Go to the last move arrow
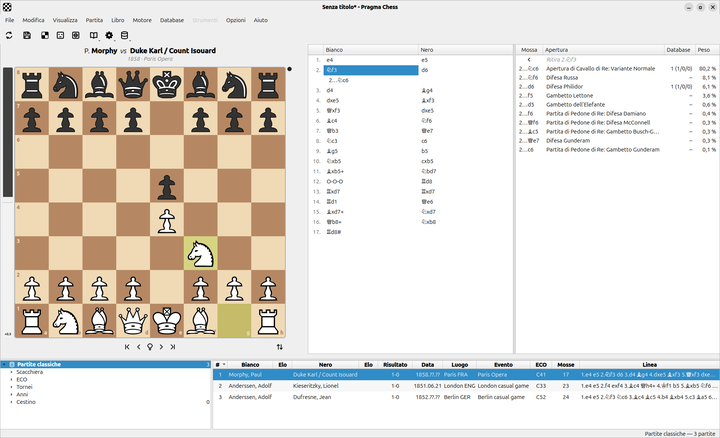Image resolution: width=720 pixels, height=438 pixels. 173,347
